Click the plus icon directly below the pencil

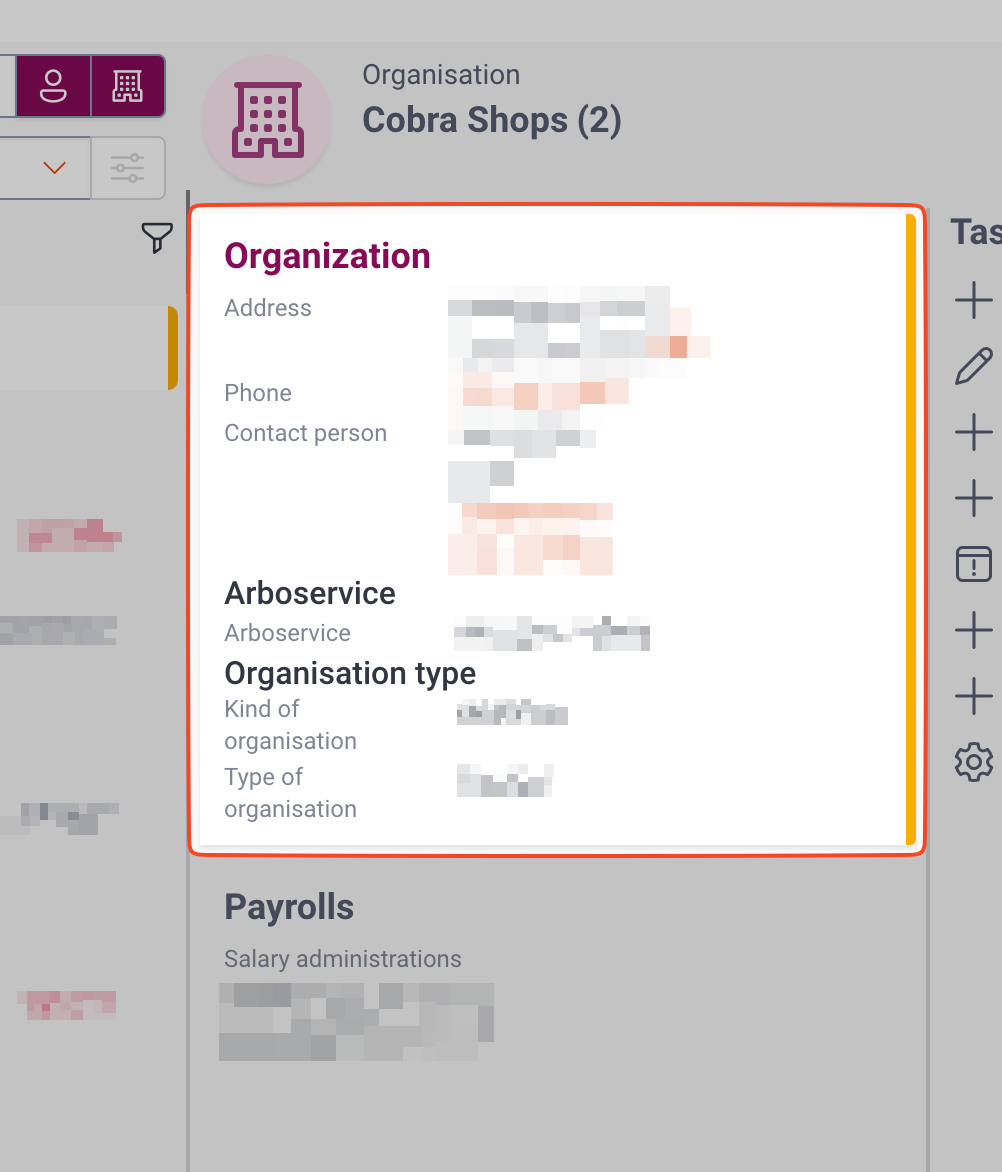tap(974, 432)
